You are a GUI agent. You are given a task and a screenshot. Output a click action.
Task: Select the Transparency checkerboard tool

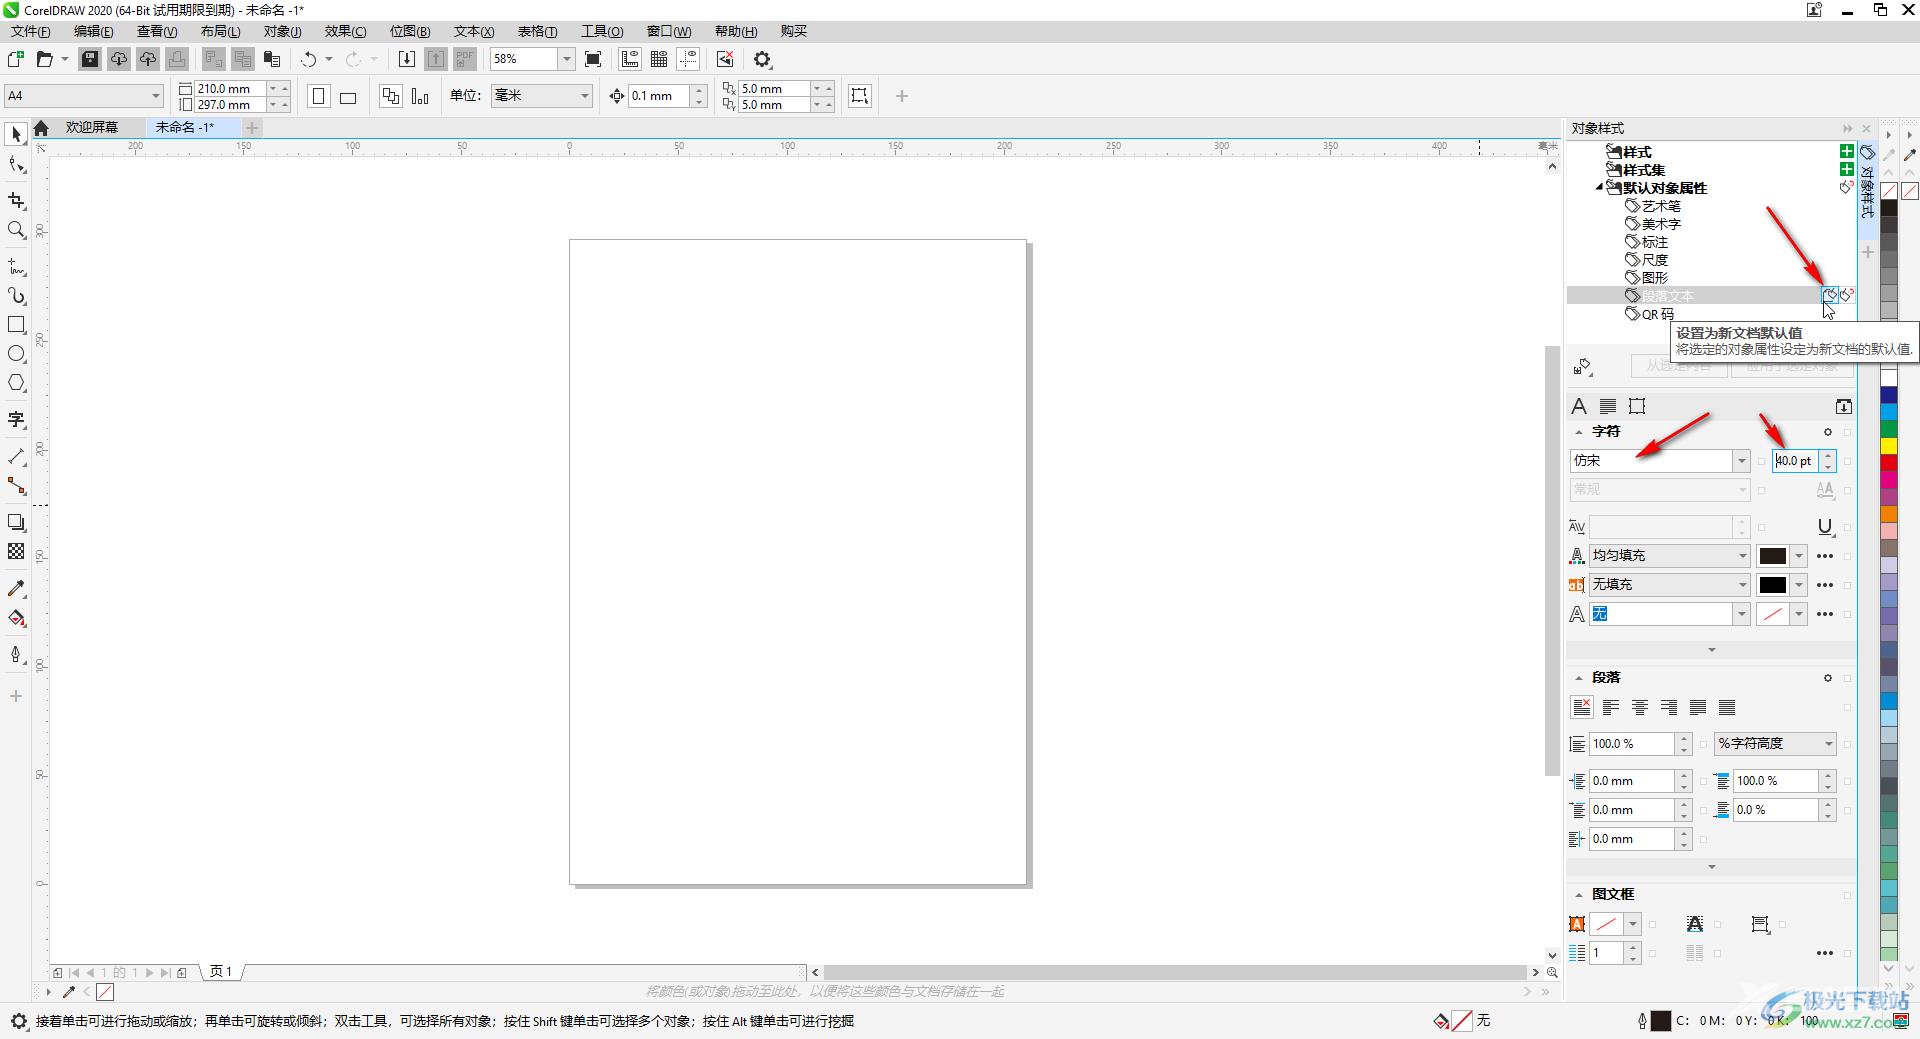point(16,551)
